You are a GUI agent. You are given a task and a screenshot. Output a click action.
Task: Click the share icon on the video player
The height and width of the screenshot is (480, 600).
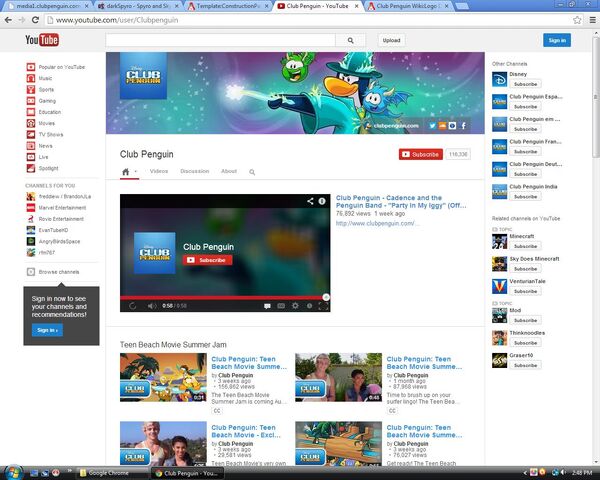pyautogui.click(x=310, y=201)
